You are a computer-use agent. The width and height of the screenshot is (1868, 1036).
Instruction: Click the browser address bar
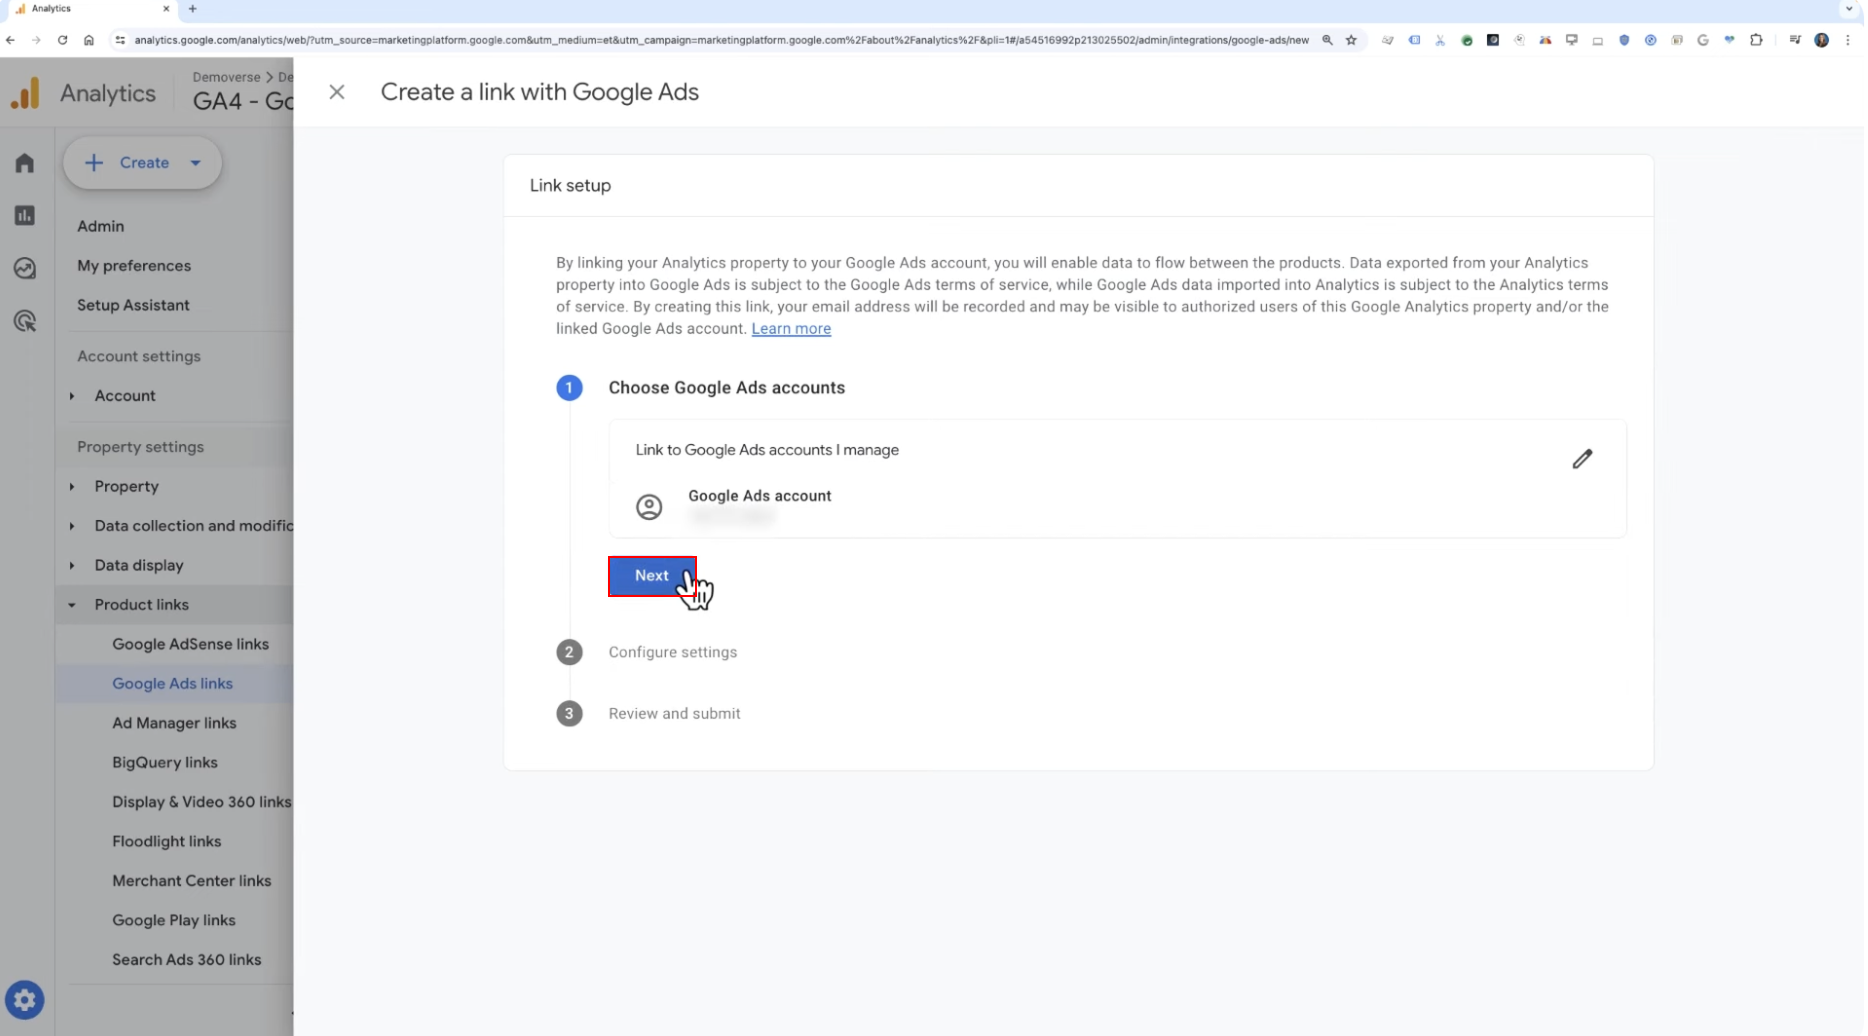(x=722, y=40)
